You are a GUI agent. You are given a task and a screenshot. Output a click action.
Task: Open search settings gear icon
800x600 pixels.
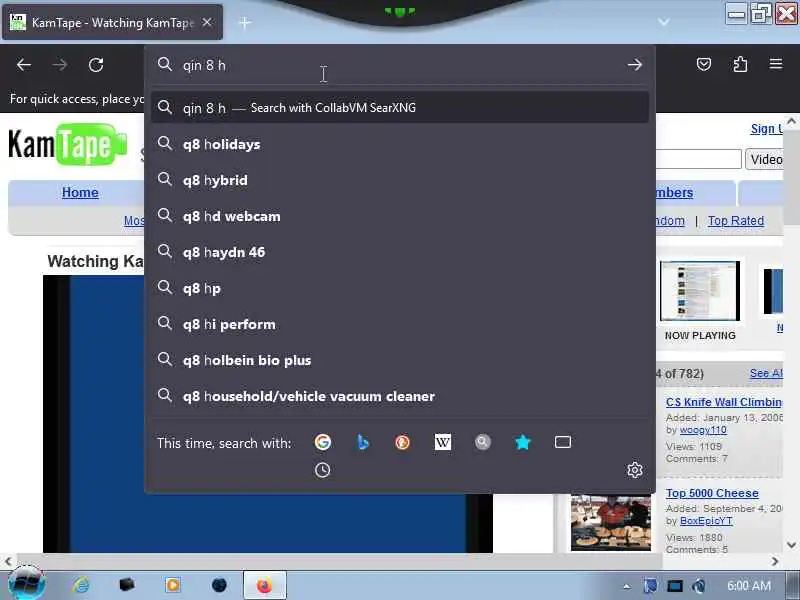click(x=635, y=470)
